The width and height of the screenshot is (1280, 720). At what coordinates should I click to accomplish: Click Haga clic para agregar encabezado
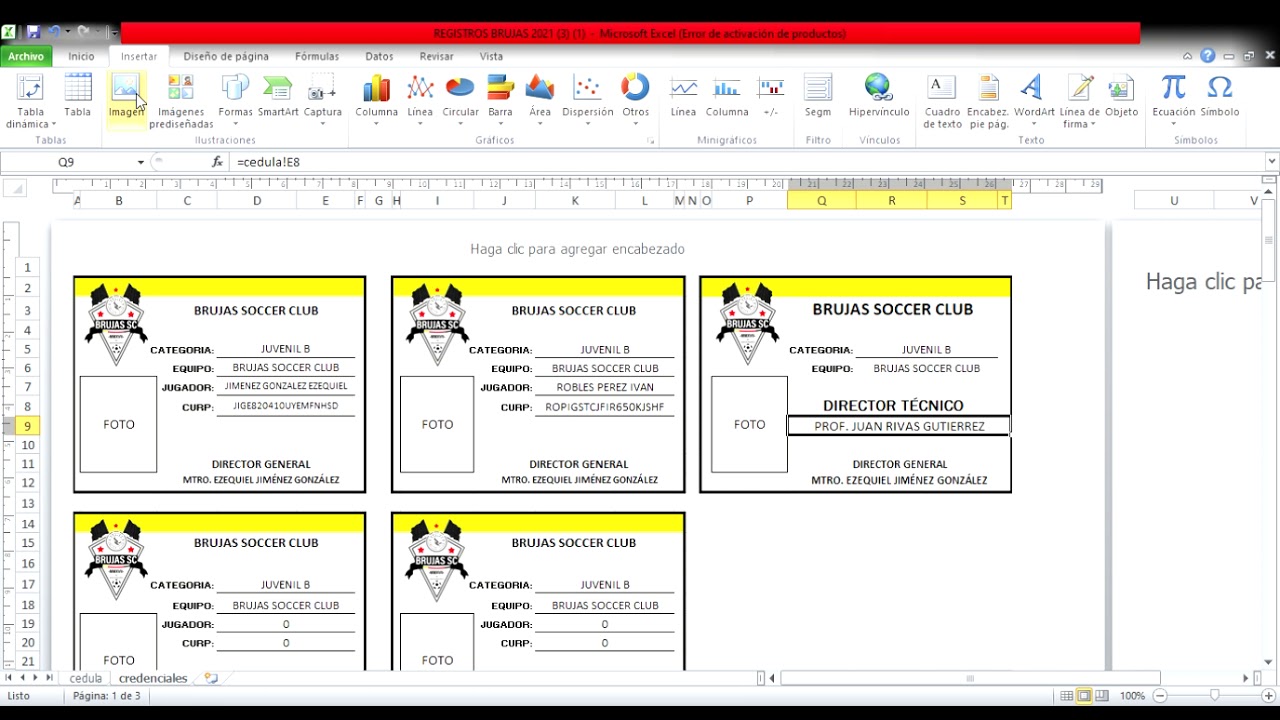(577, 249)
